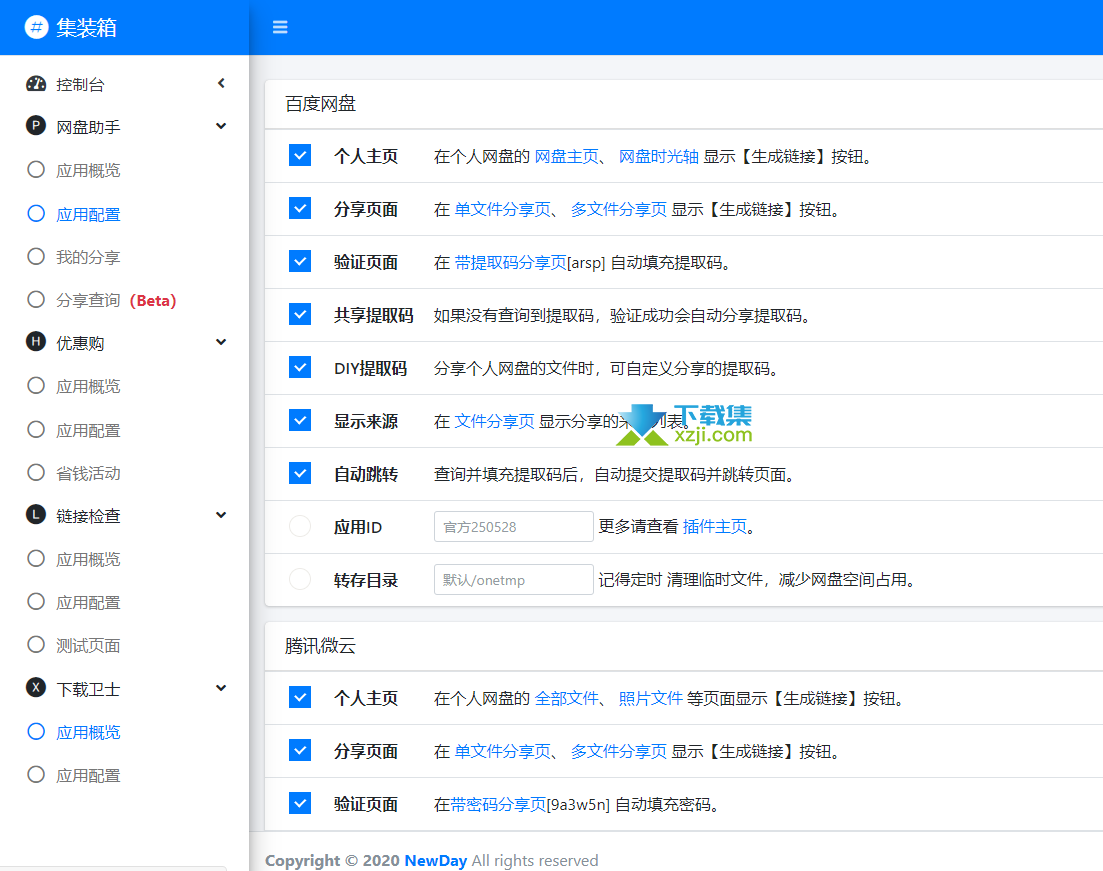This screenshot has width=1103, height=871.
Task: Open 应用概览 under 下载卫士
Action: click(x=88, y=732)
